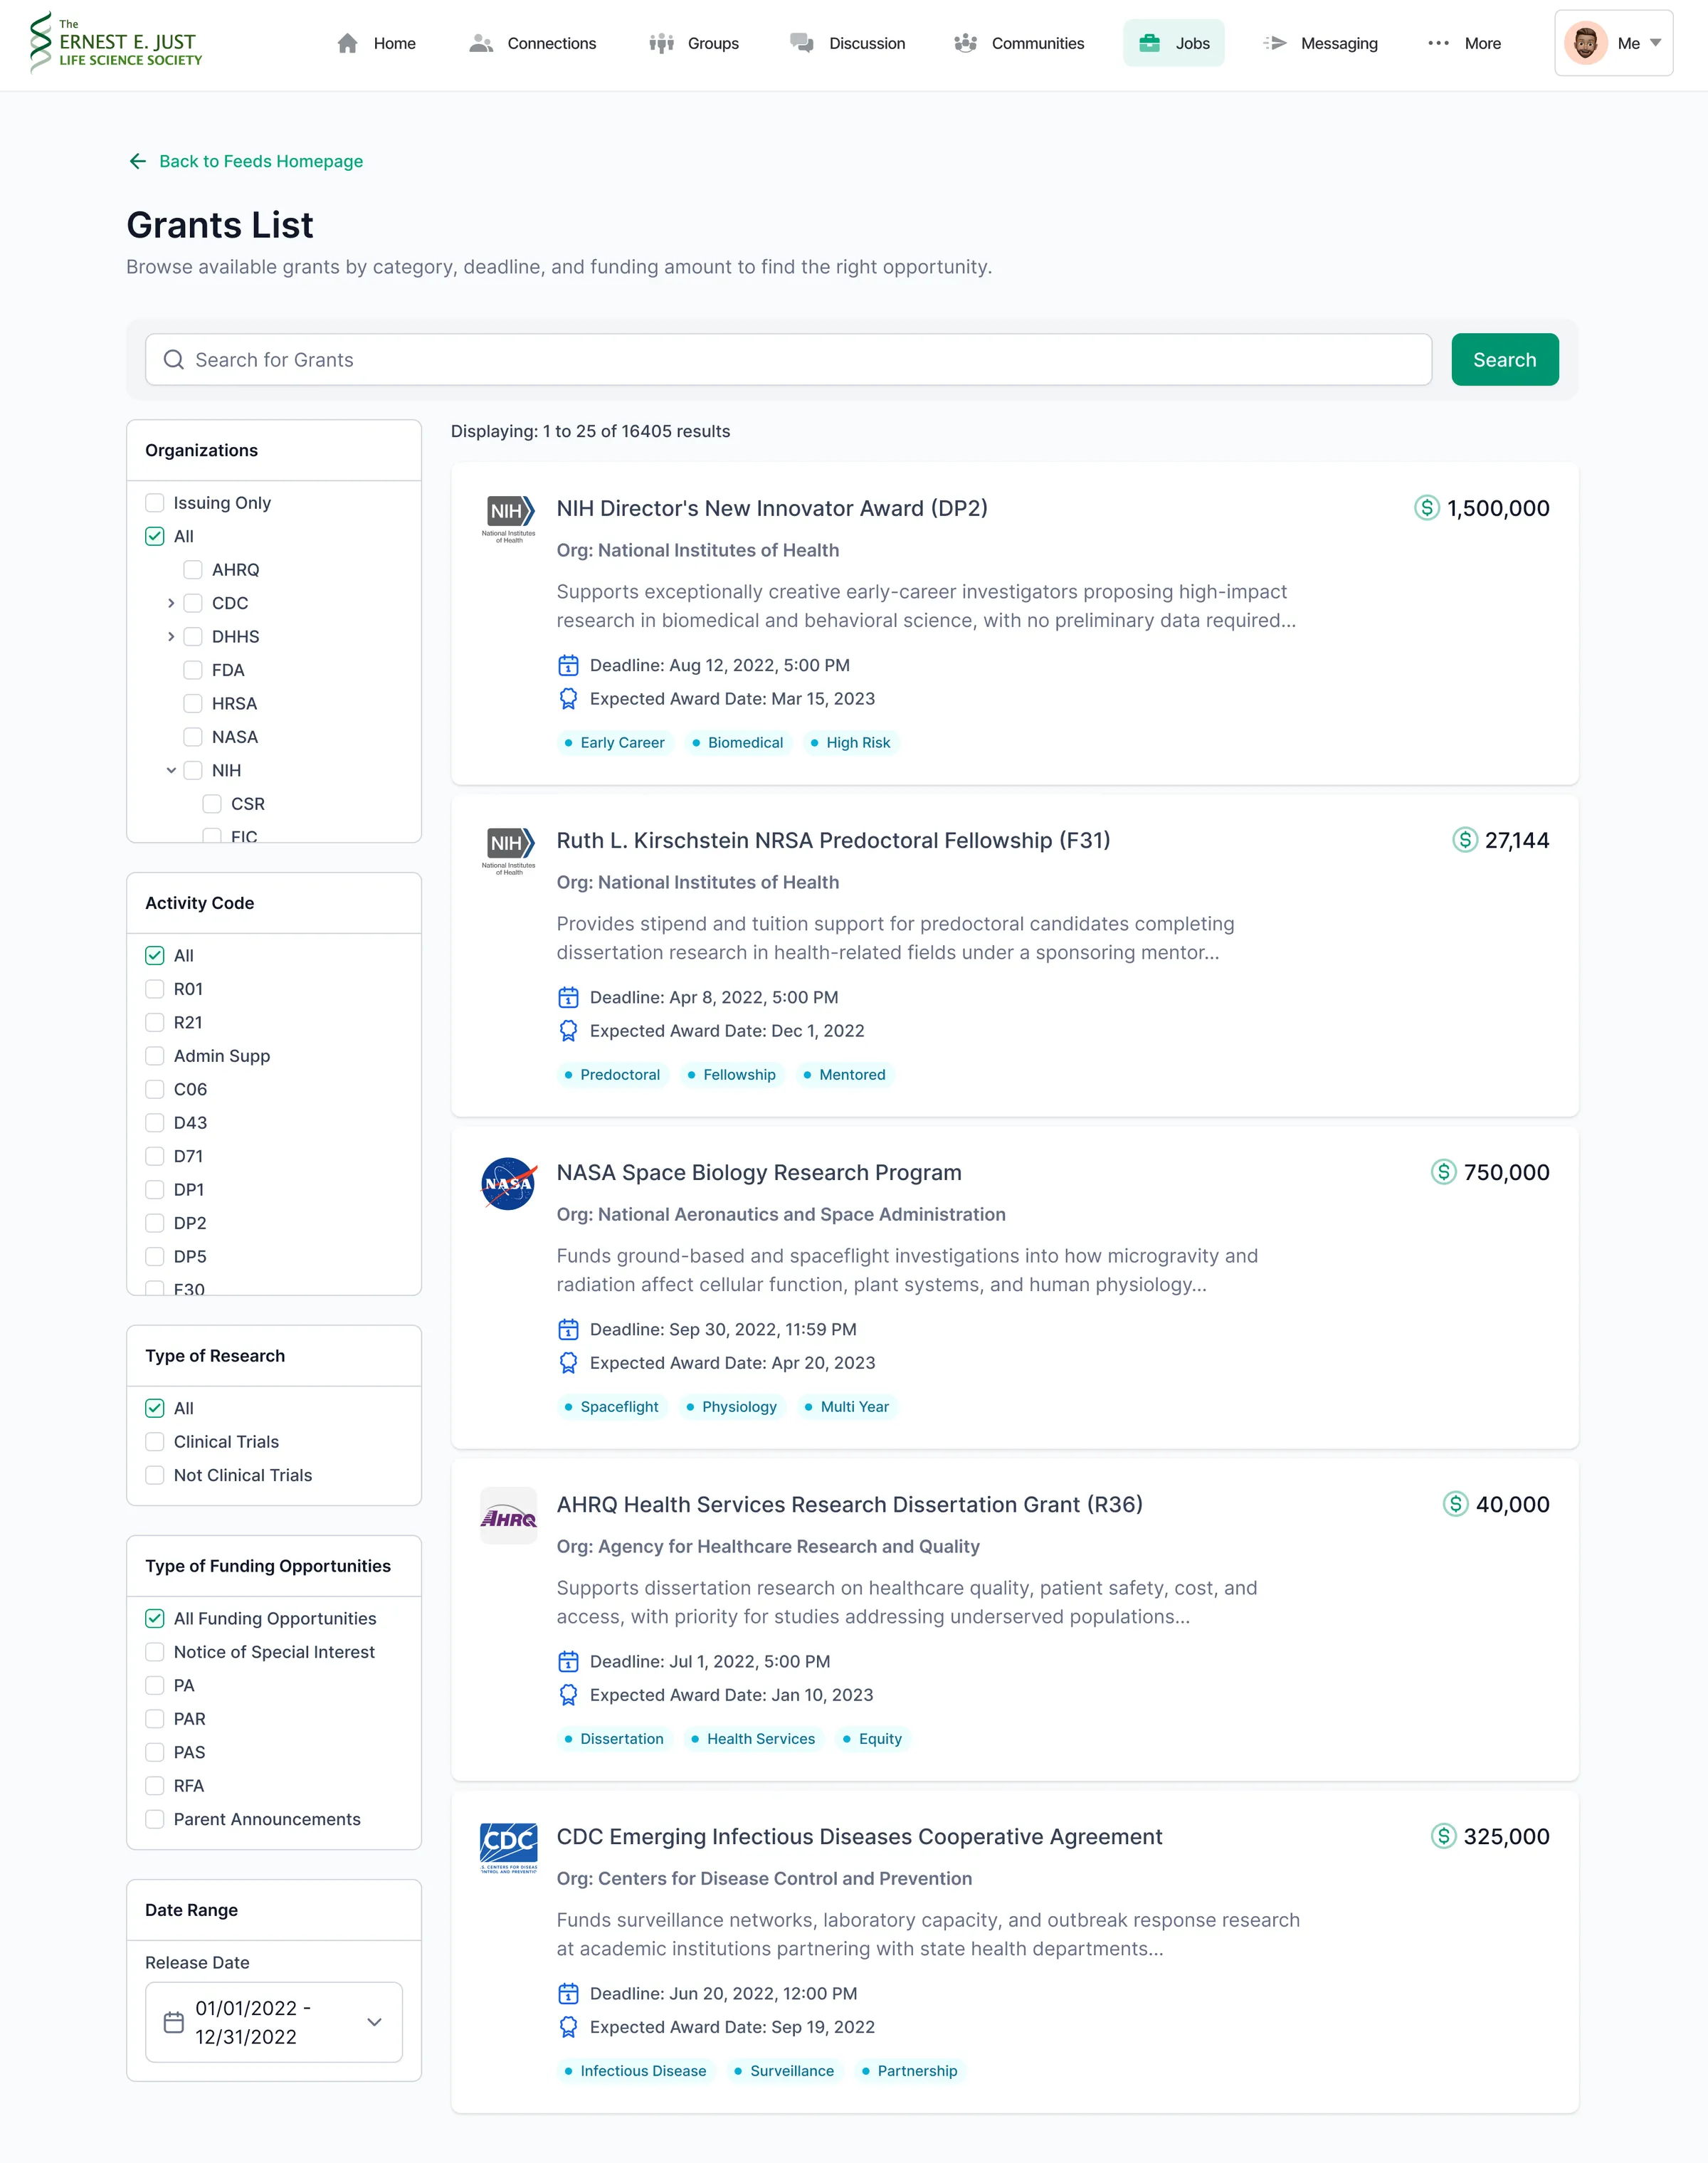Open NIH Director's New Innovator Award title
Image resolution: width=1708 pixels, height=2163 pixels.
click(772, 508)
